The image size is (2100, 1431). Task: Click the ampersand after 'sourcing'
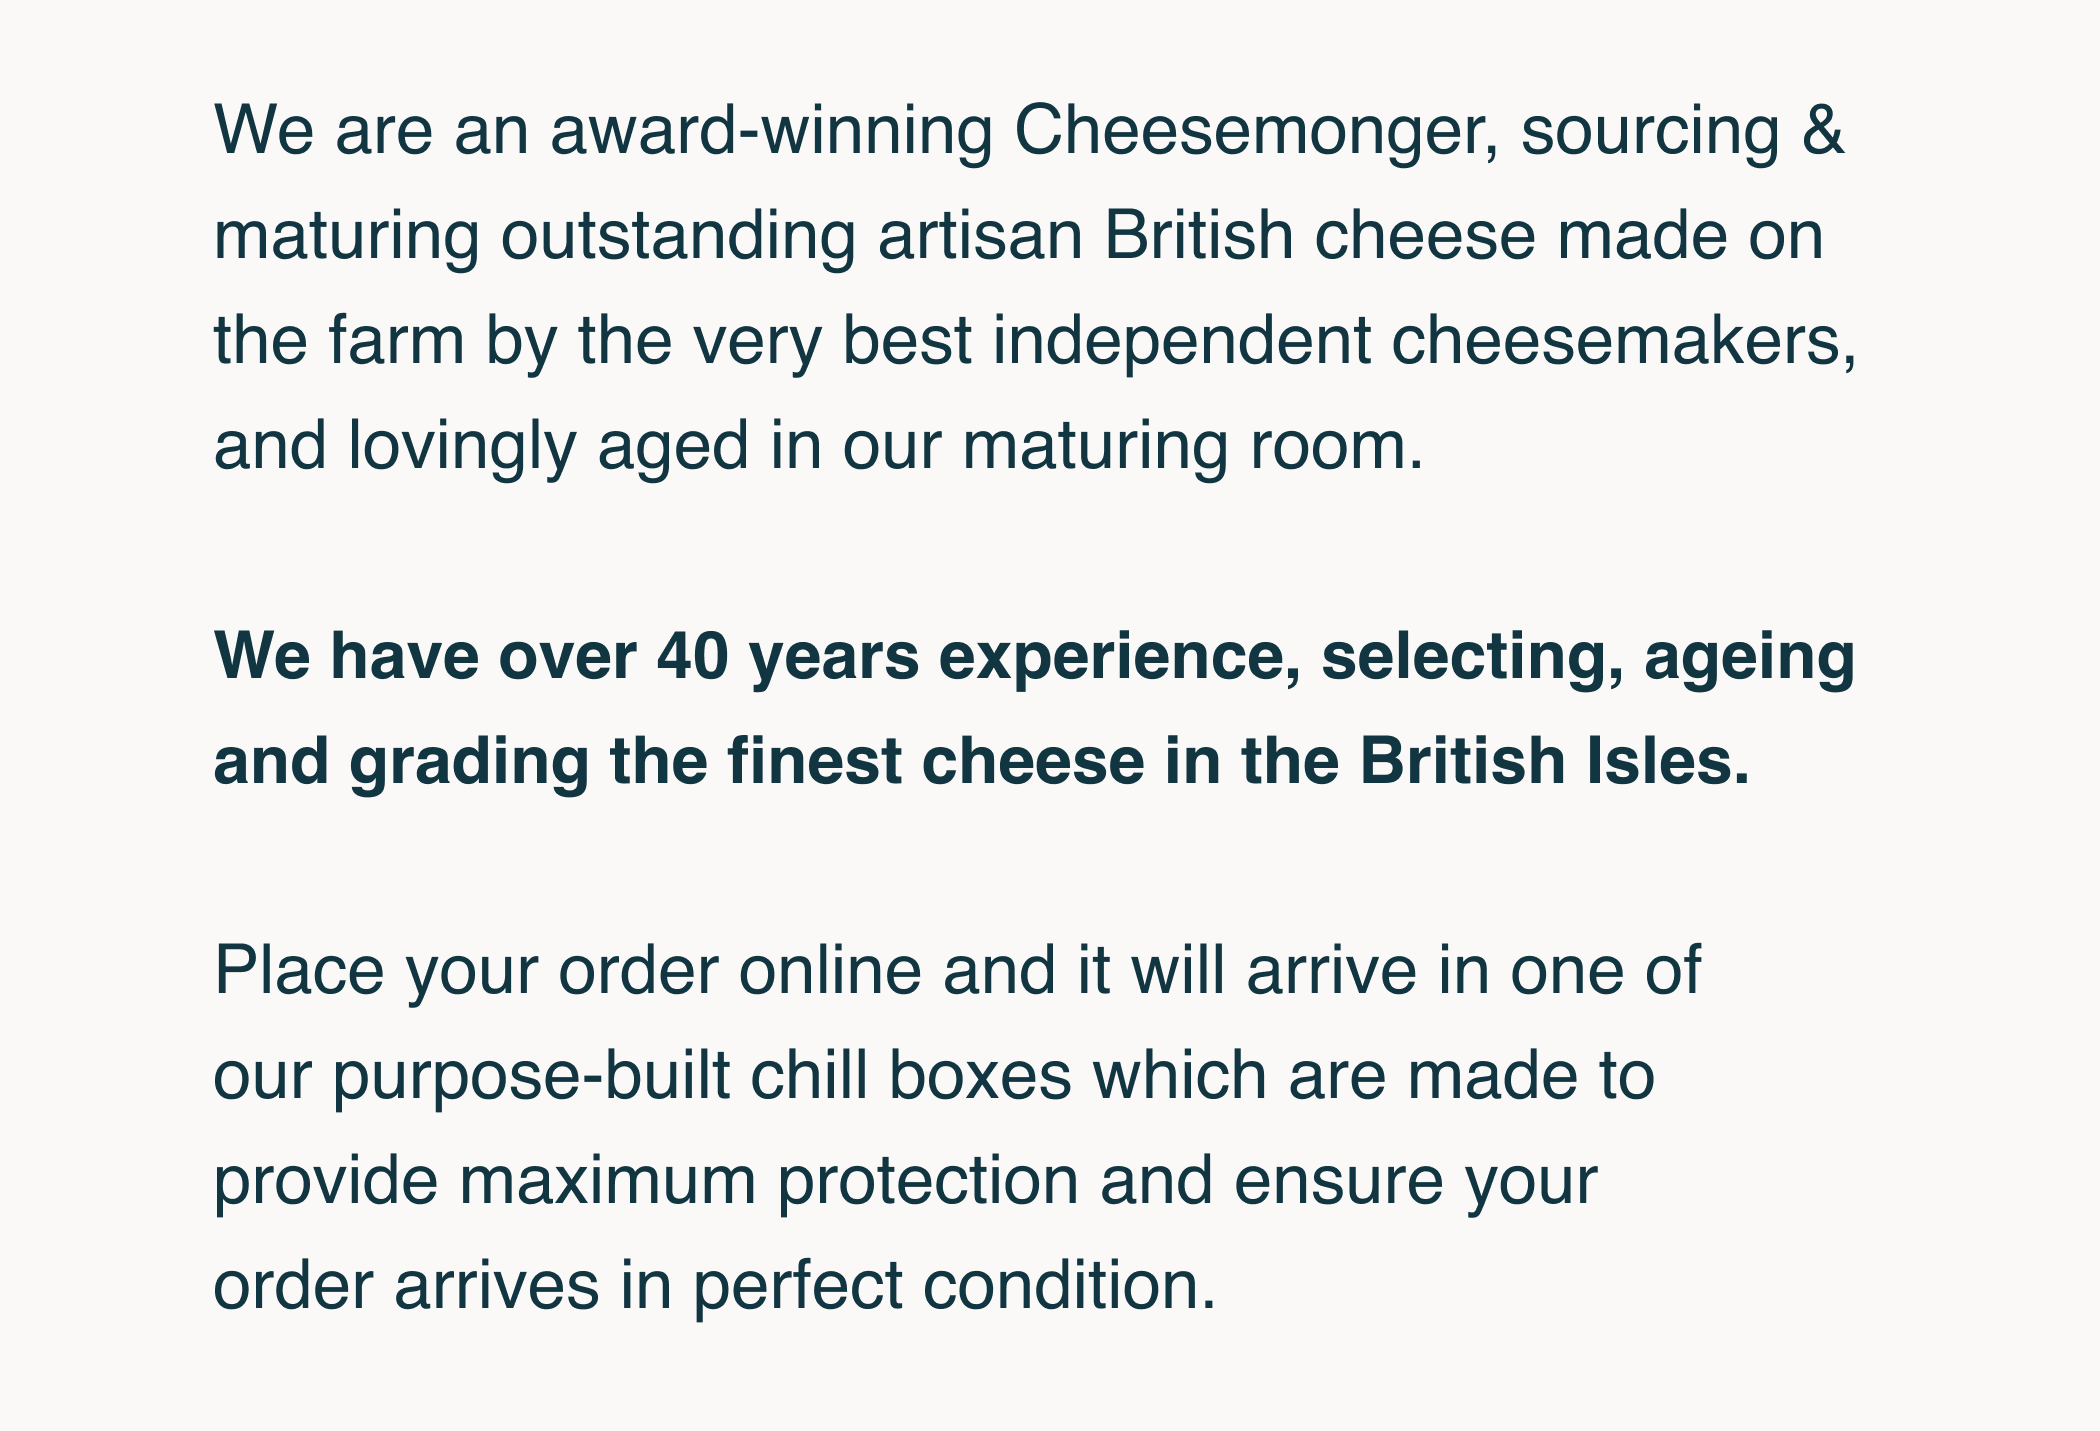click(1822, 132)
